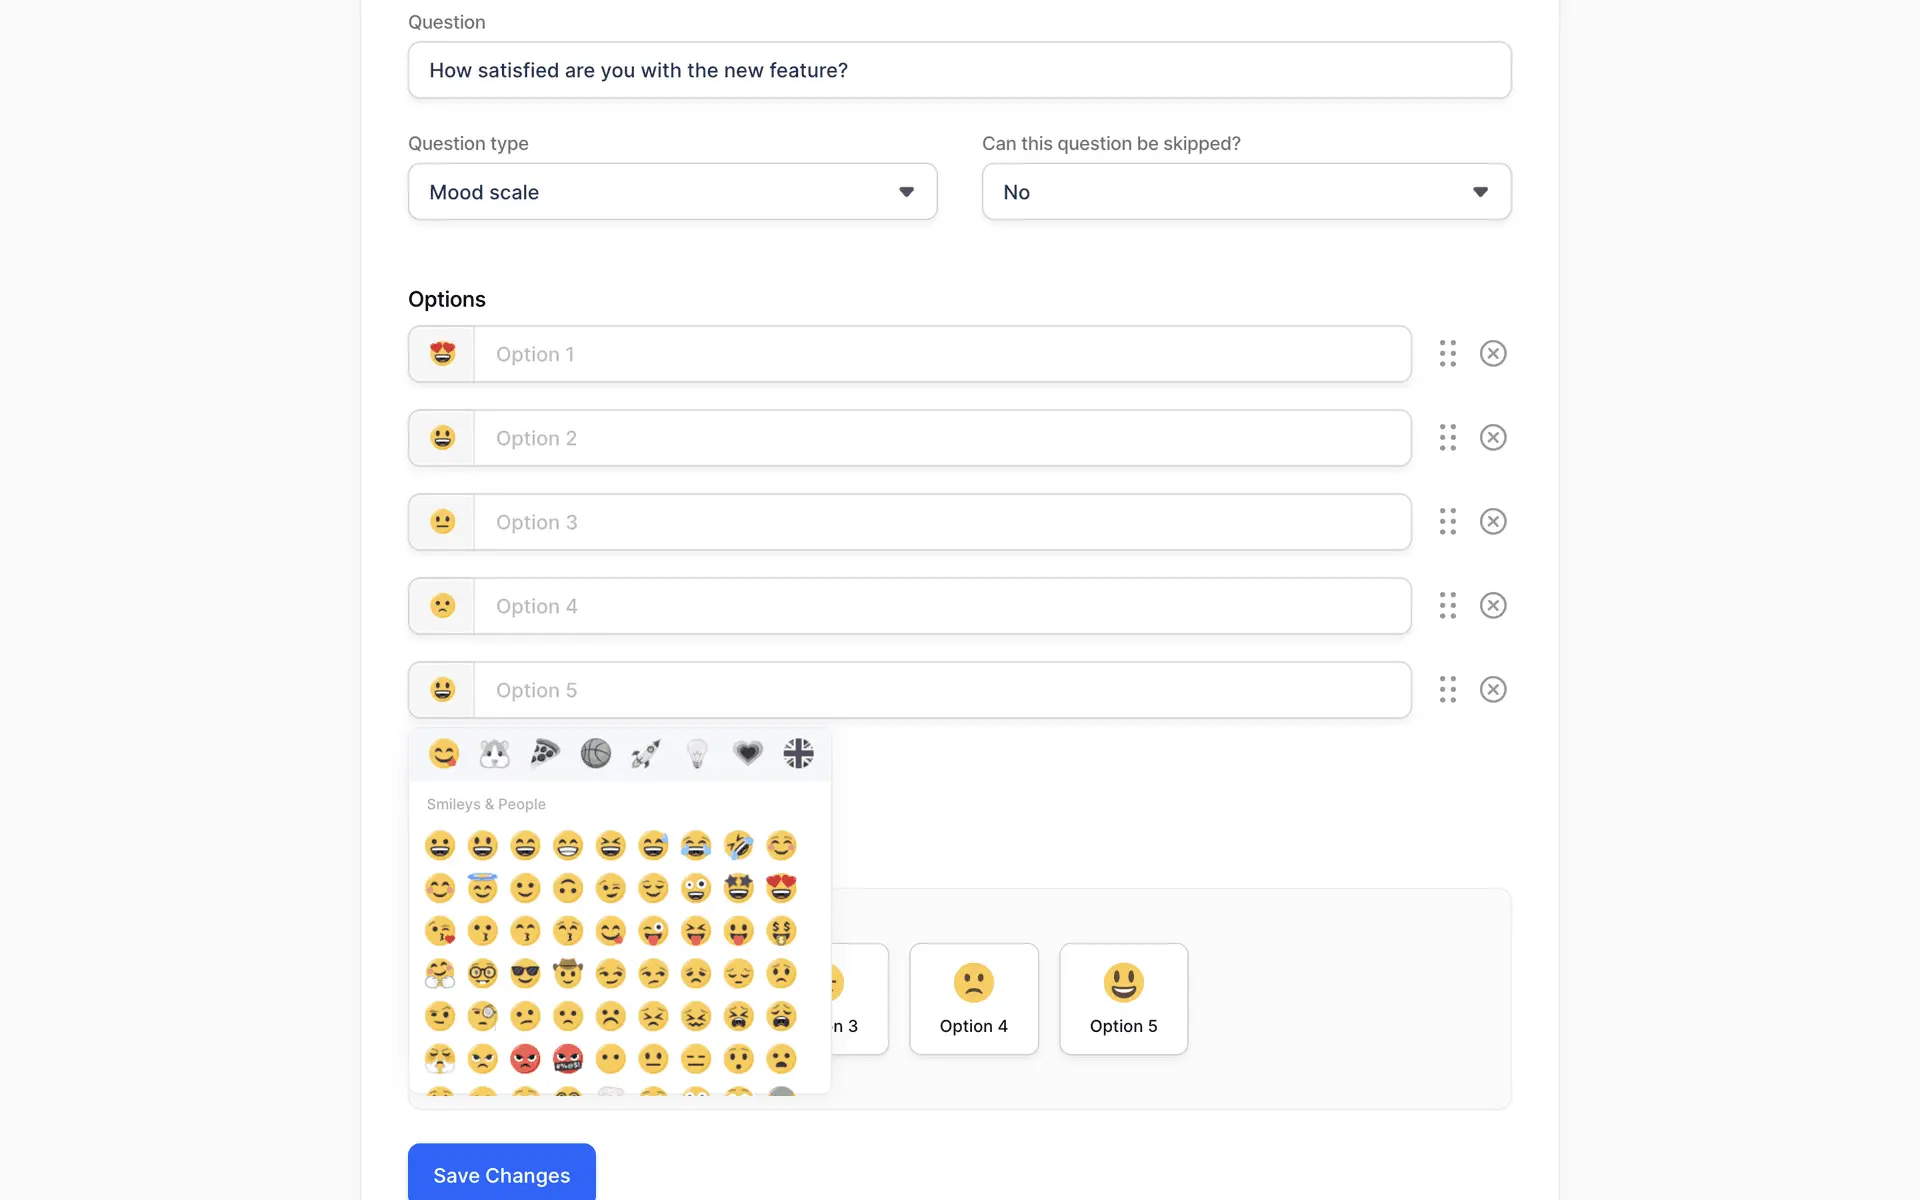This screenshot has width=1920, height=1200.
Task: Change the emoji for Option 1
Action: 442,354
